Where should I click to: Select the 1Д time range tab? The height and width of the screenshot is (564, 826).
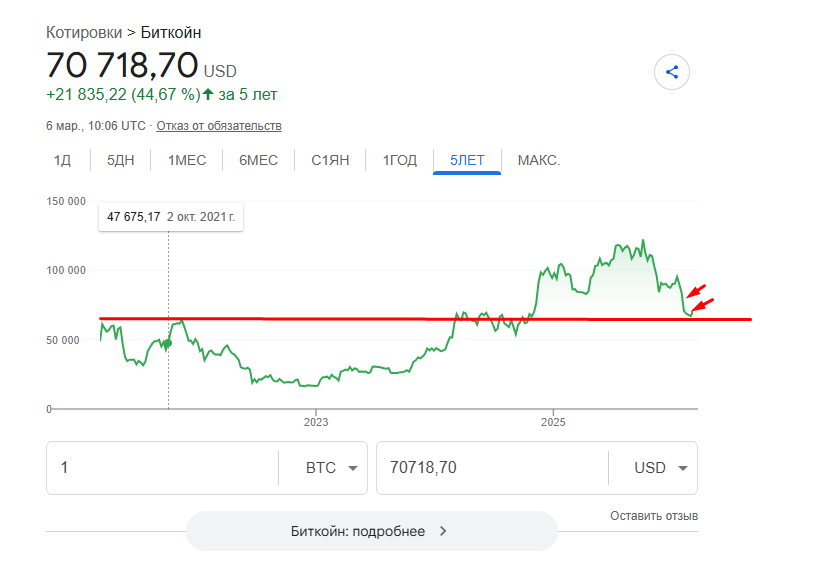click(62, 160)
